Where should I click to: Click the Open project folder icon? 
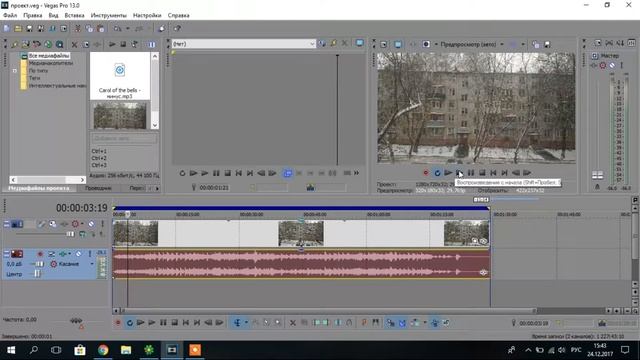(18, 29)
